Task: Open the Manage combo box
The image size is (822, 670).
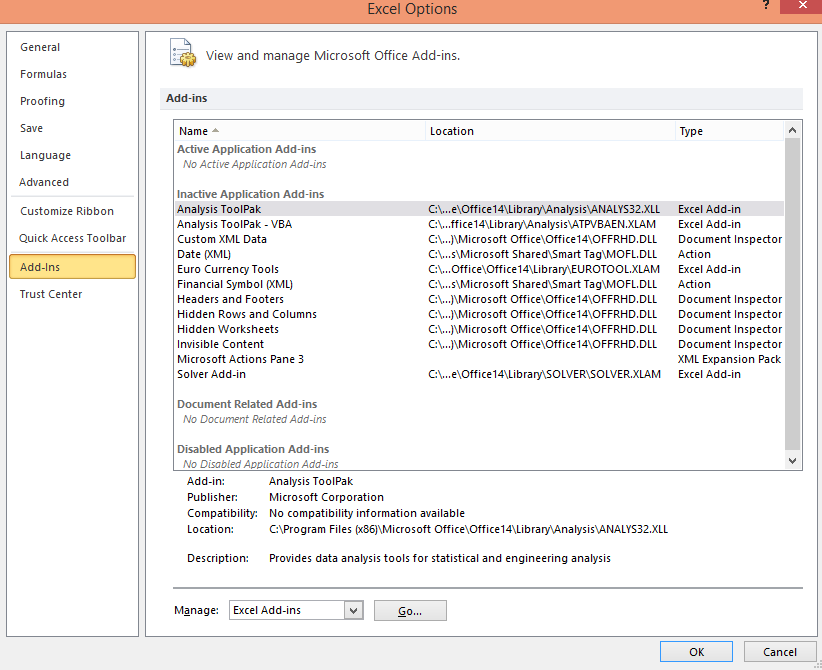Action: tap(296, 610)
